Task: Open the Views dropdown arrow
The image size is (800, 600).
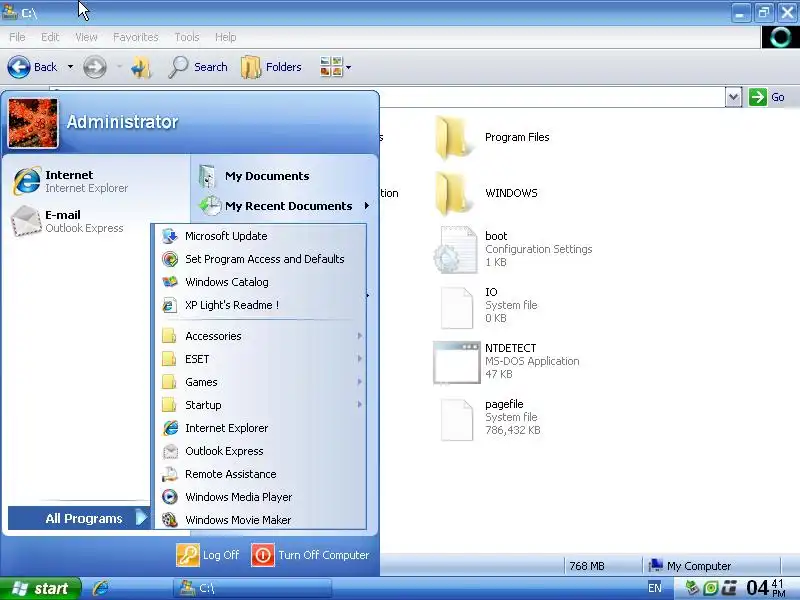Action: [x=348, y=67]
